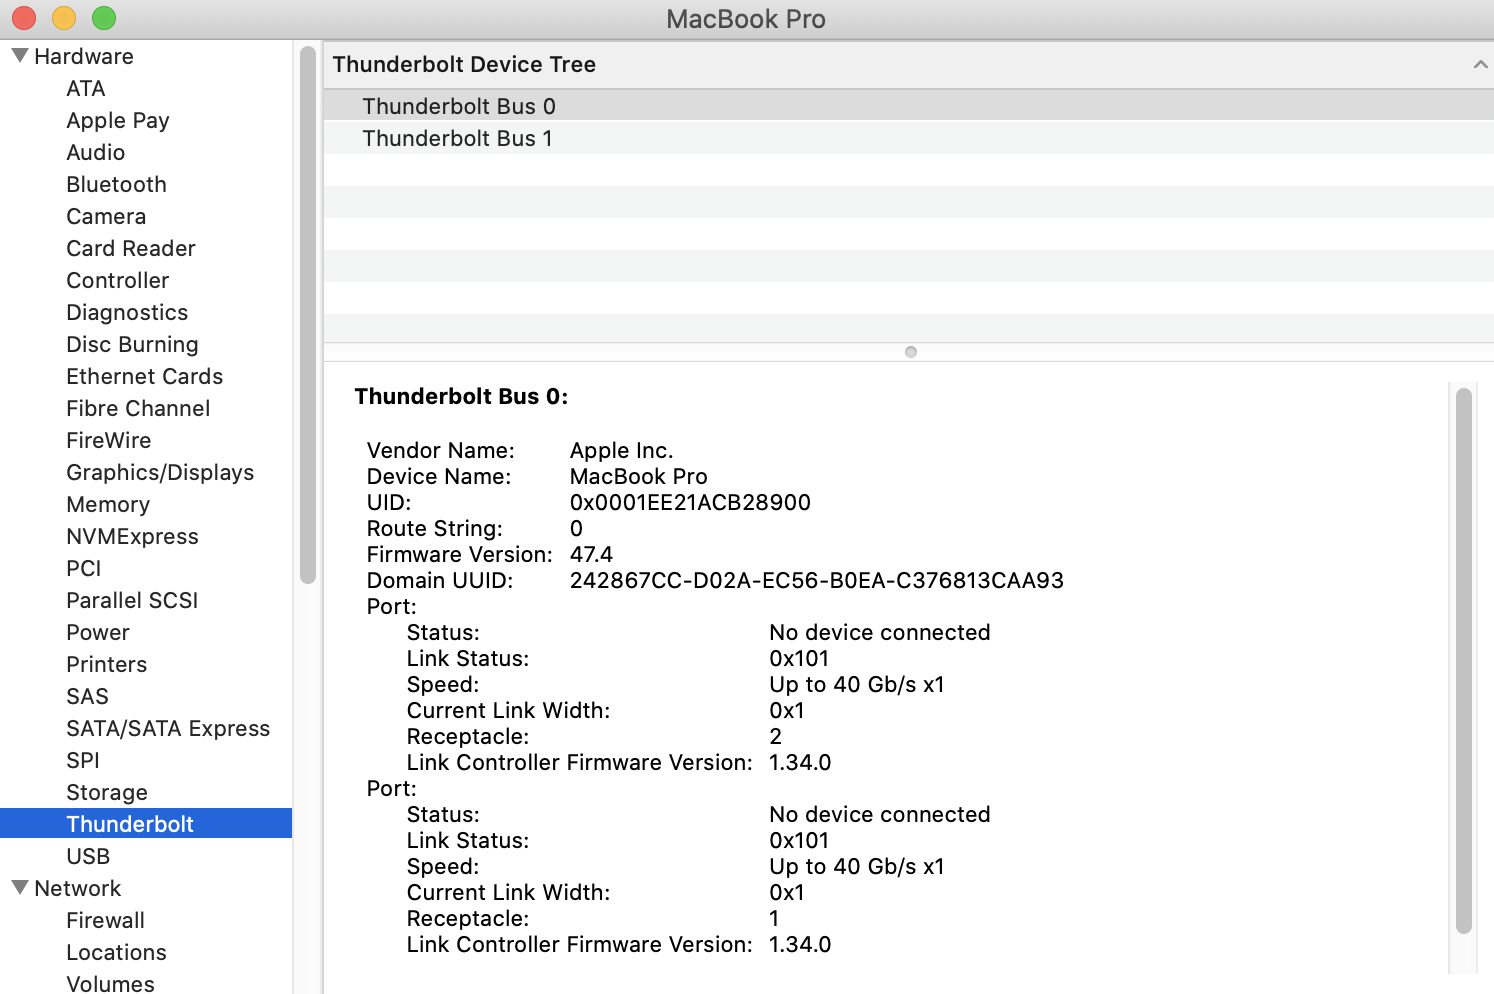This screenshot has width=1494, height=994.
Task: Open Firewall under Network
Action: 106,920
